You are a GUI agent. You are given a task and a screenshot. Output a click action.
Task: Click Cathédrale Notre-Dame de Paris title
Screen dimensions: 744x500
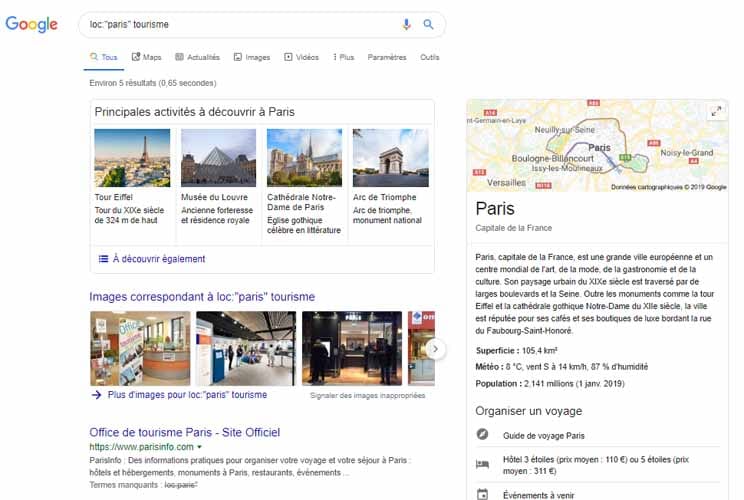click(x=301, y=202)
